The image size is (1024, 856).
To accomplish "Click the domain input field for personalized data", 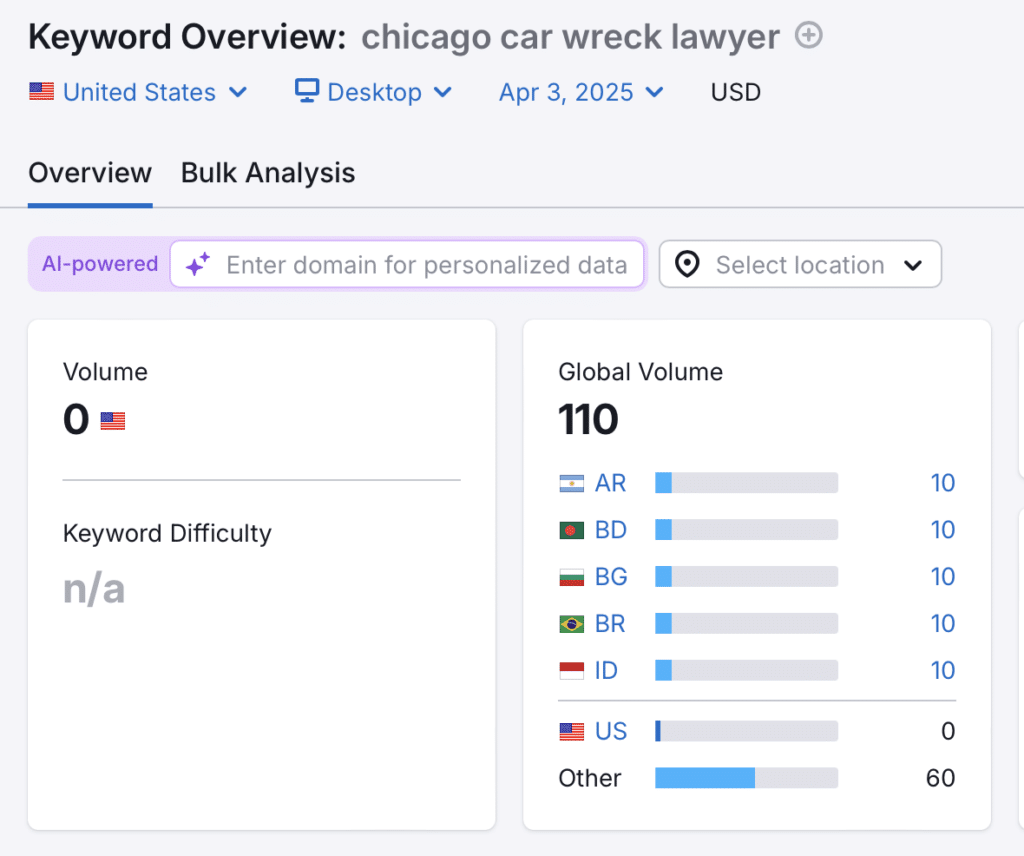I will point(420,264).
